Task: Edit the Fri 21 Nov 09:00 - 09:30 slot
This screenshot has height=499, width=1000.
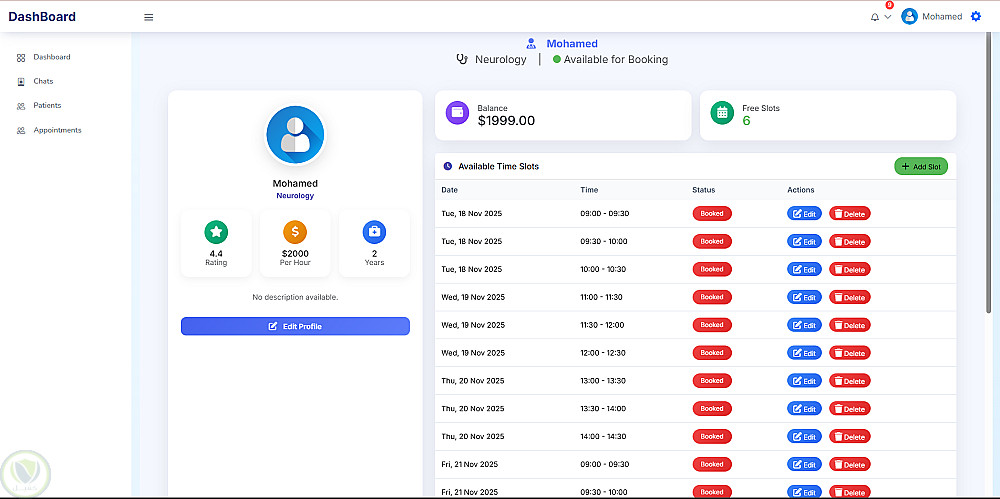Action: pos(804,465)
